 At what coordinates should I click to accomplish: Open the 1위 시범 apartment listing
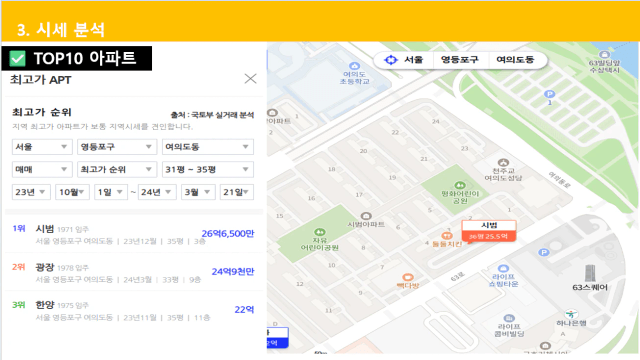(x=133, y=234)
